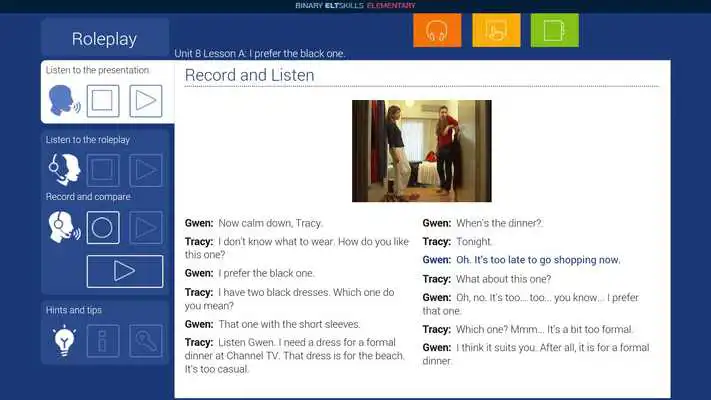Play back your recording
This screenshot has height=400, width=711.
point(146,227)
